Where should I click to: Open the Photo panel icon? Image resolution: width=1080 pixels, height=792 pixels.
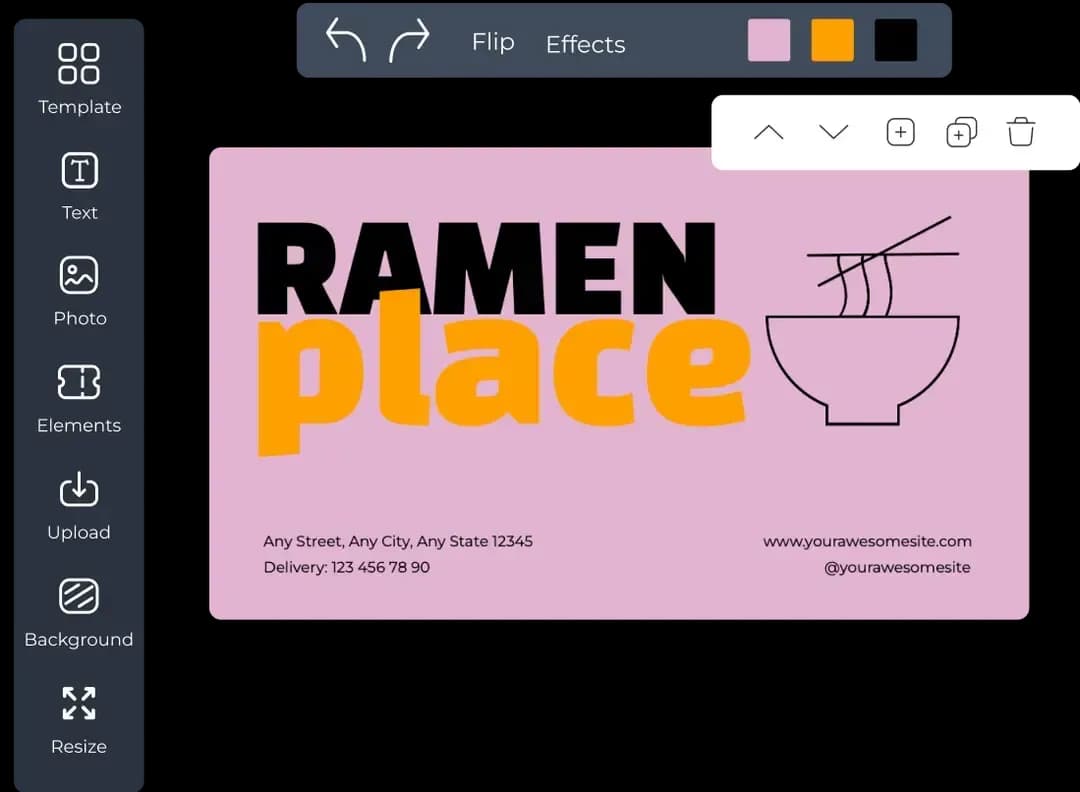[x=79, y=275]
